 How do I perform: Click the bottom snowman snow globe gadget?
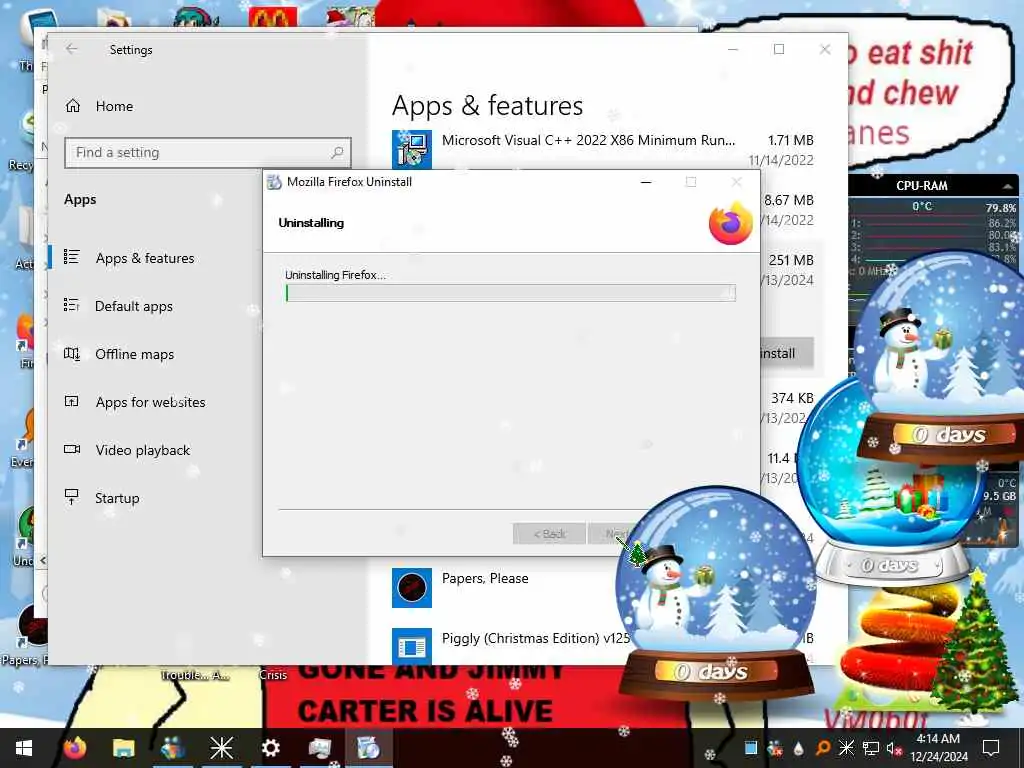[x=715, y=591]
